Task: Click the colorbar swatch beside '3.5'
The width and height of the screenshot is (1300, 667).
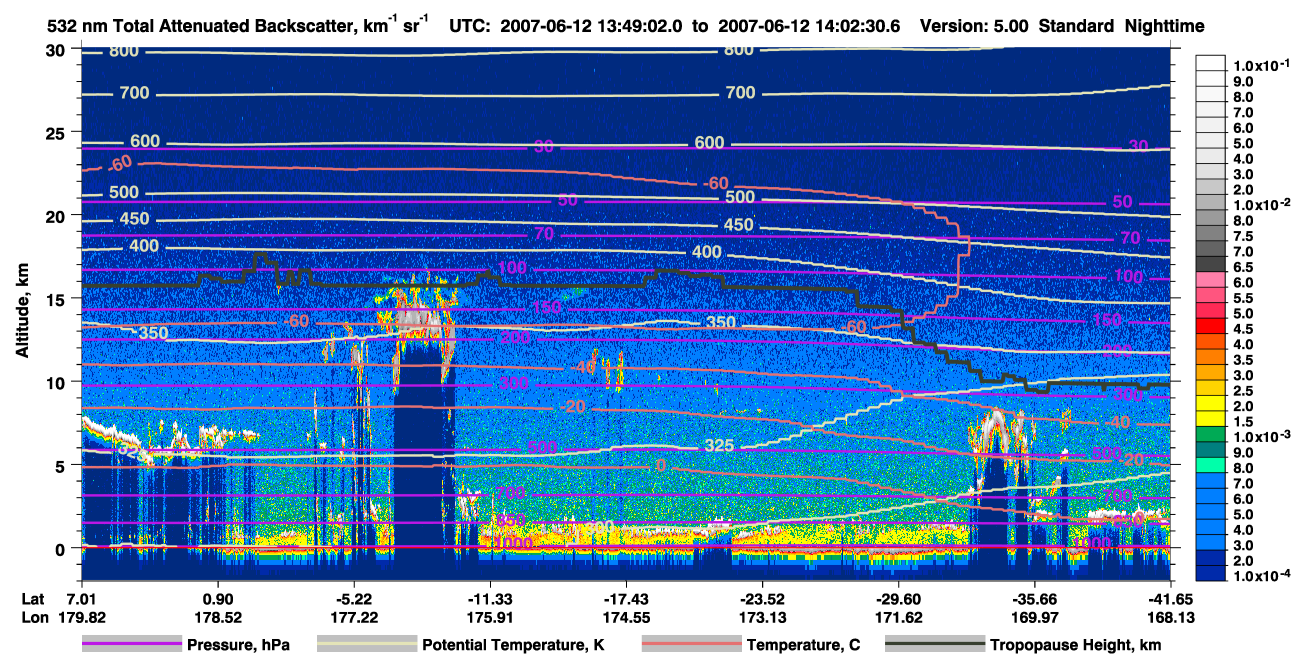Action: point(1213,359)
